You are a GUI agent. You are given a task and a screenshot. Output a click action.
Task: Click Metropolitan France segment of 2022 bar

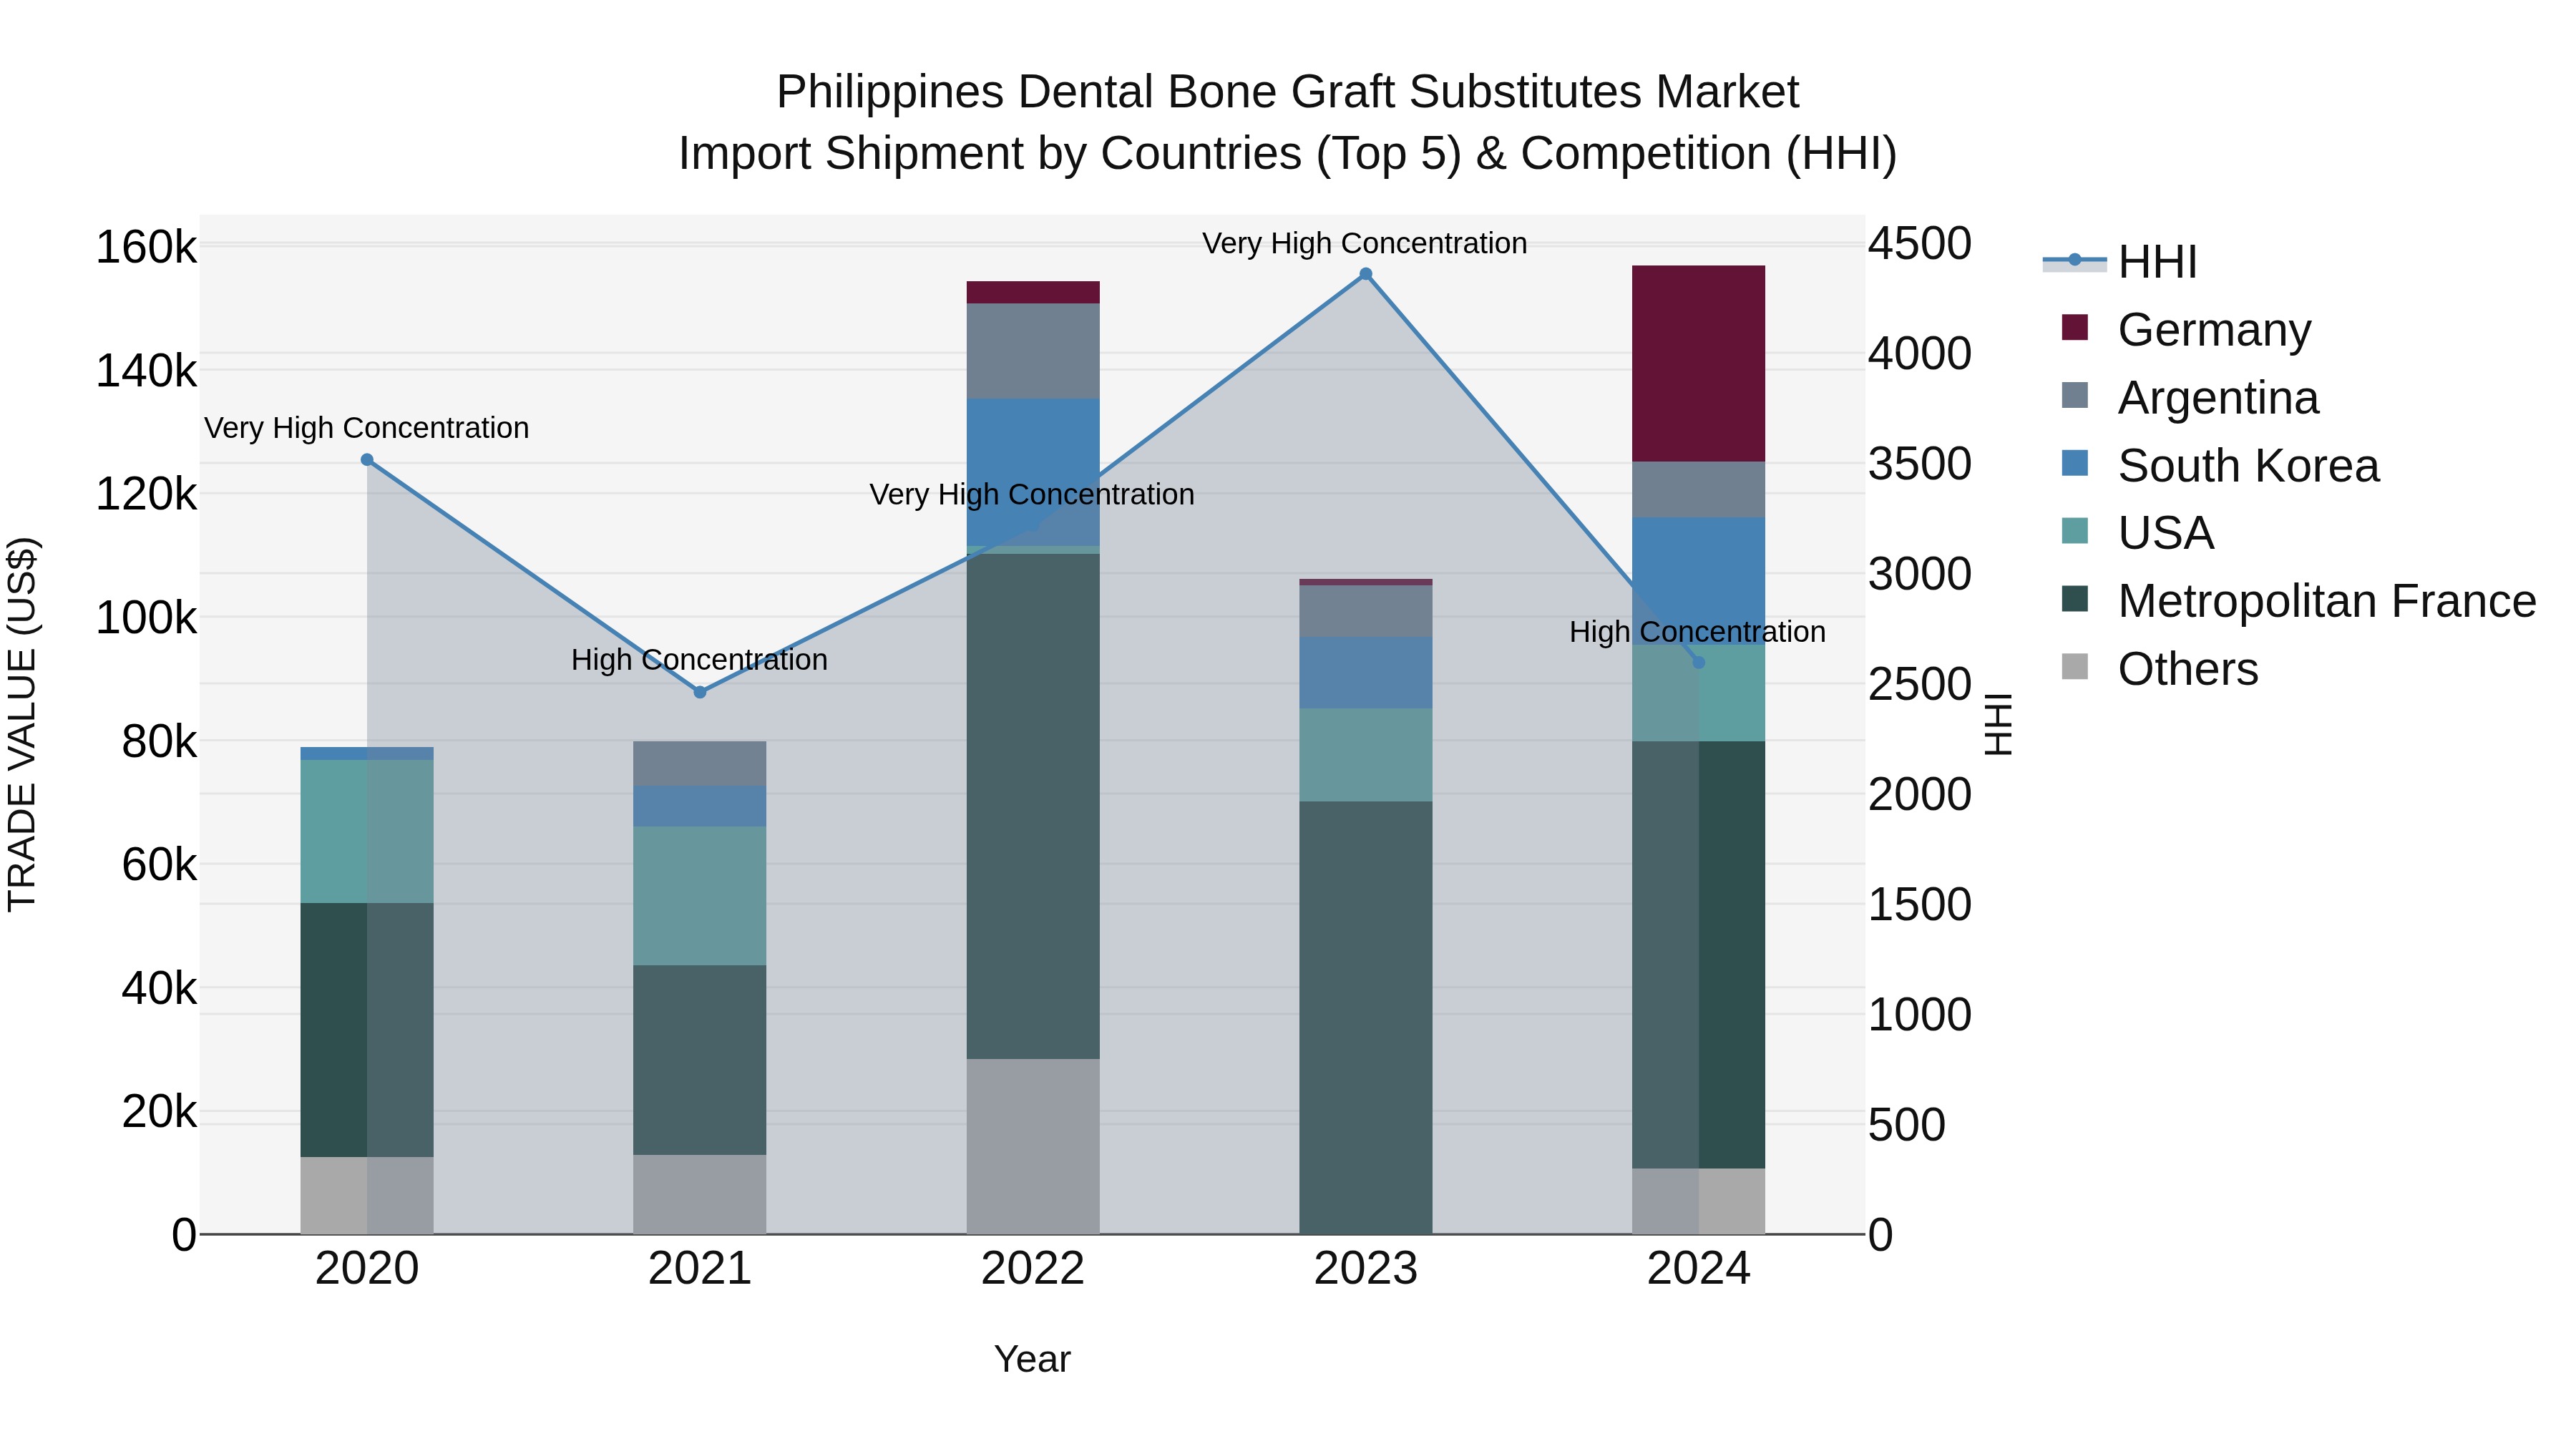pos(1033,806)
